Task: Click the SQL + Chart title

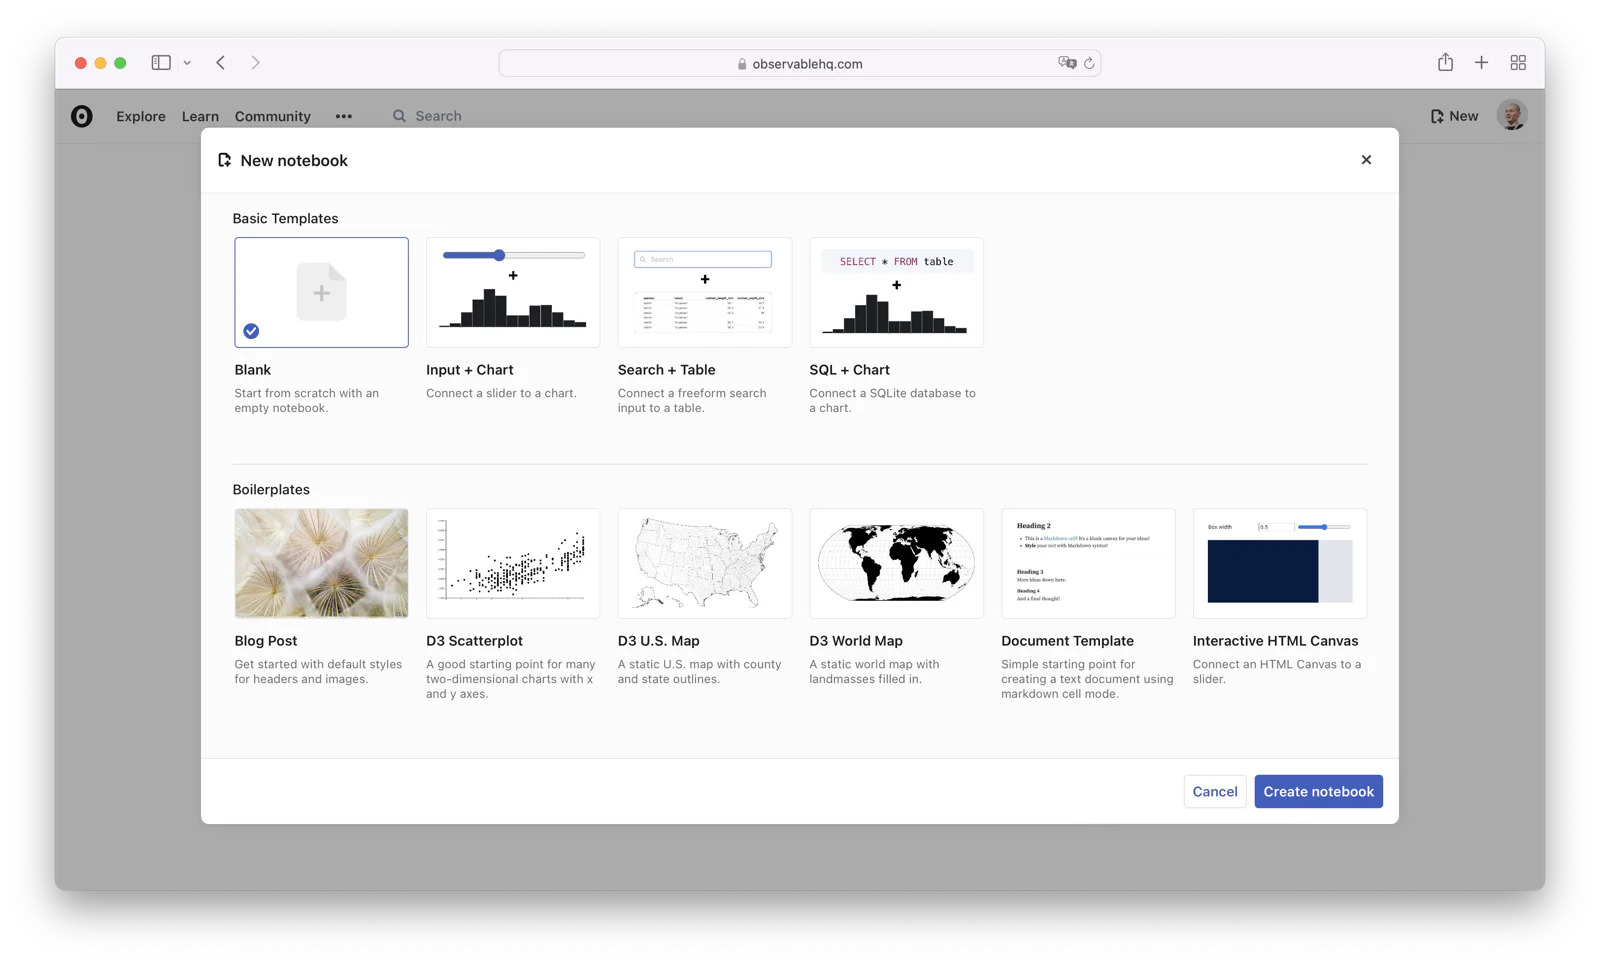Action: (x=850, y=370)
